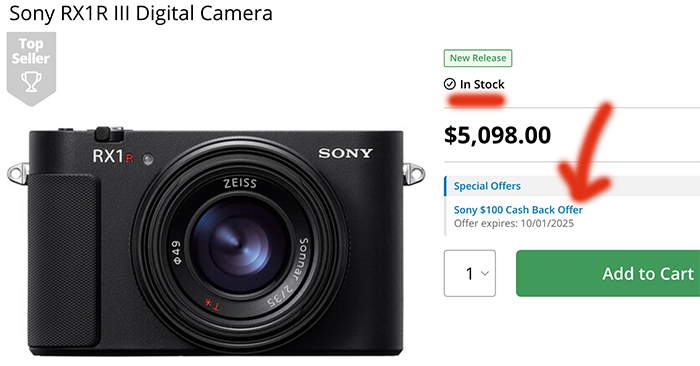
Task: Add the camera to cart
Action: tap(608, 273)
